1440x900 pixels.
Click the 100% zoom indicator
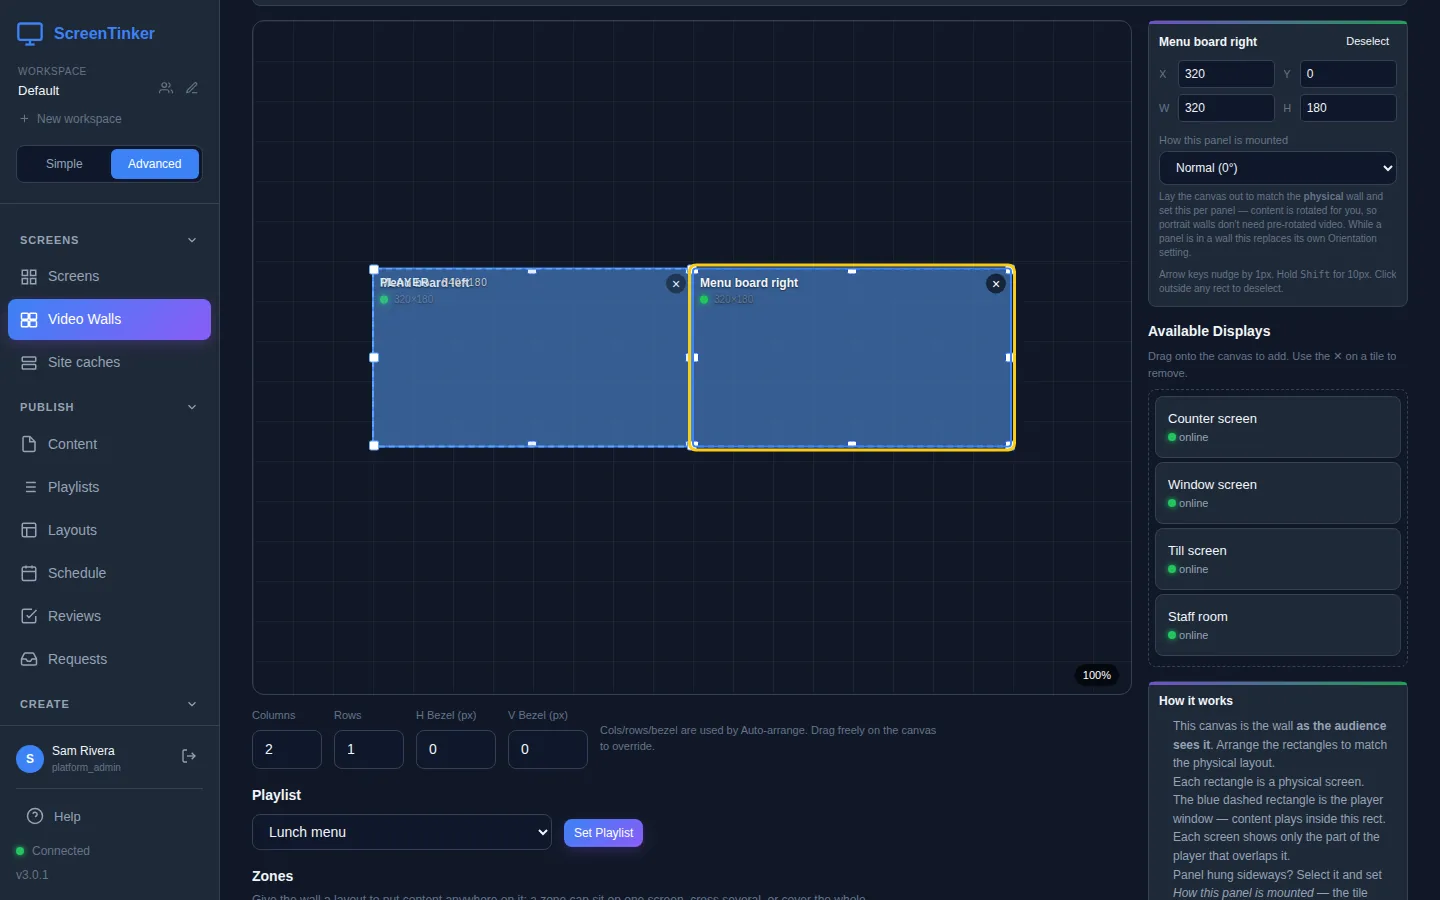tap(1096, 675)
